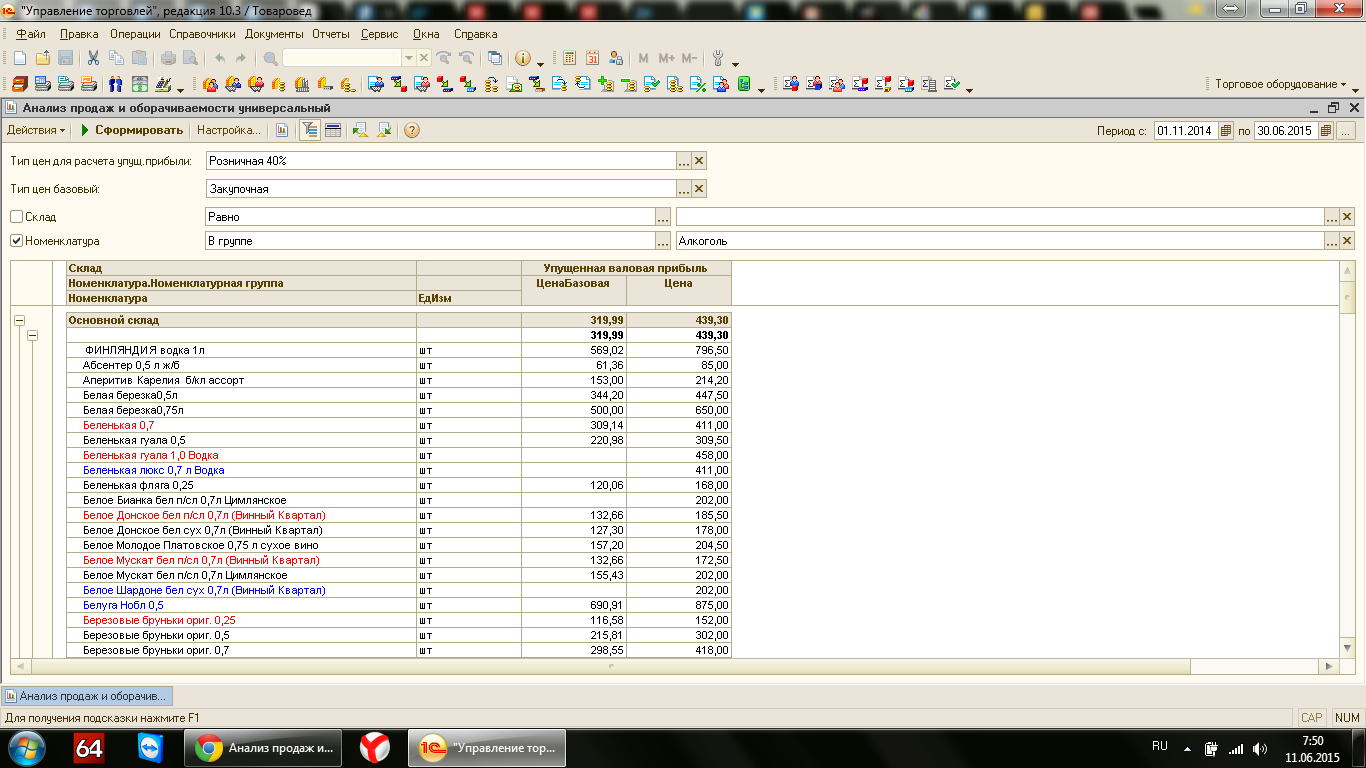Open the windows list icon
Screen dimensions: 1366x768
coord(494,58)
